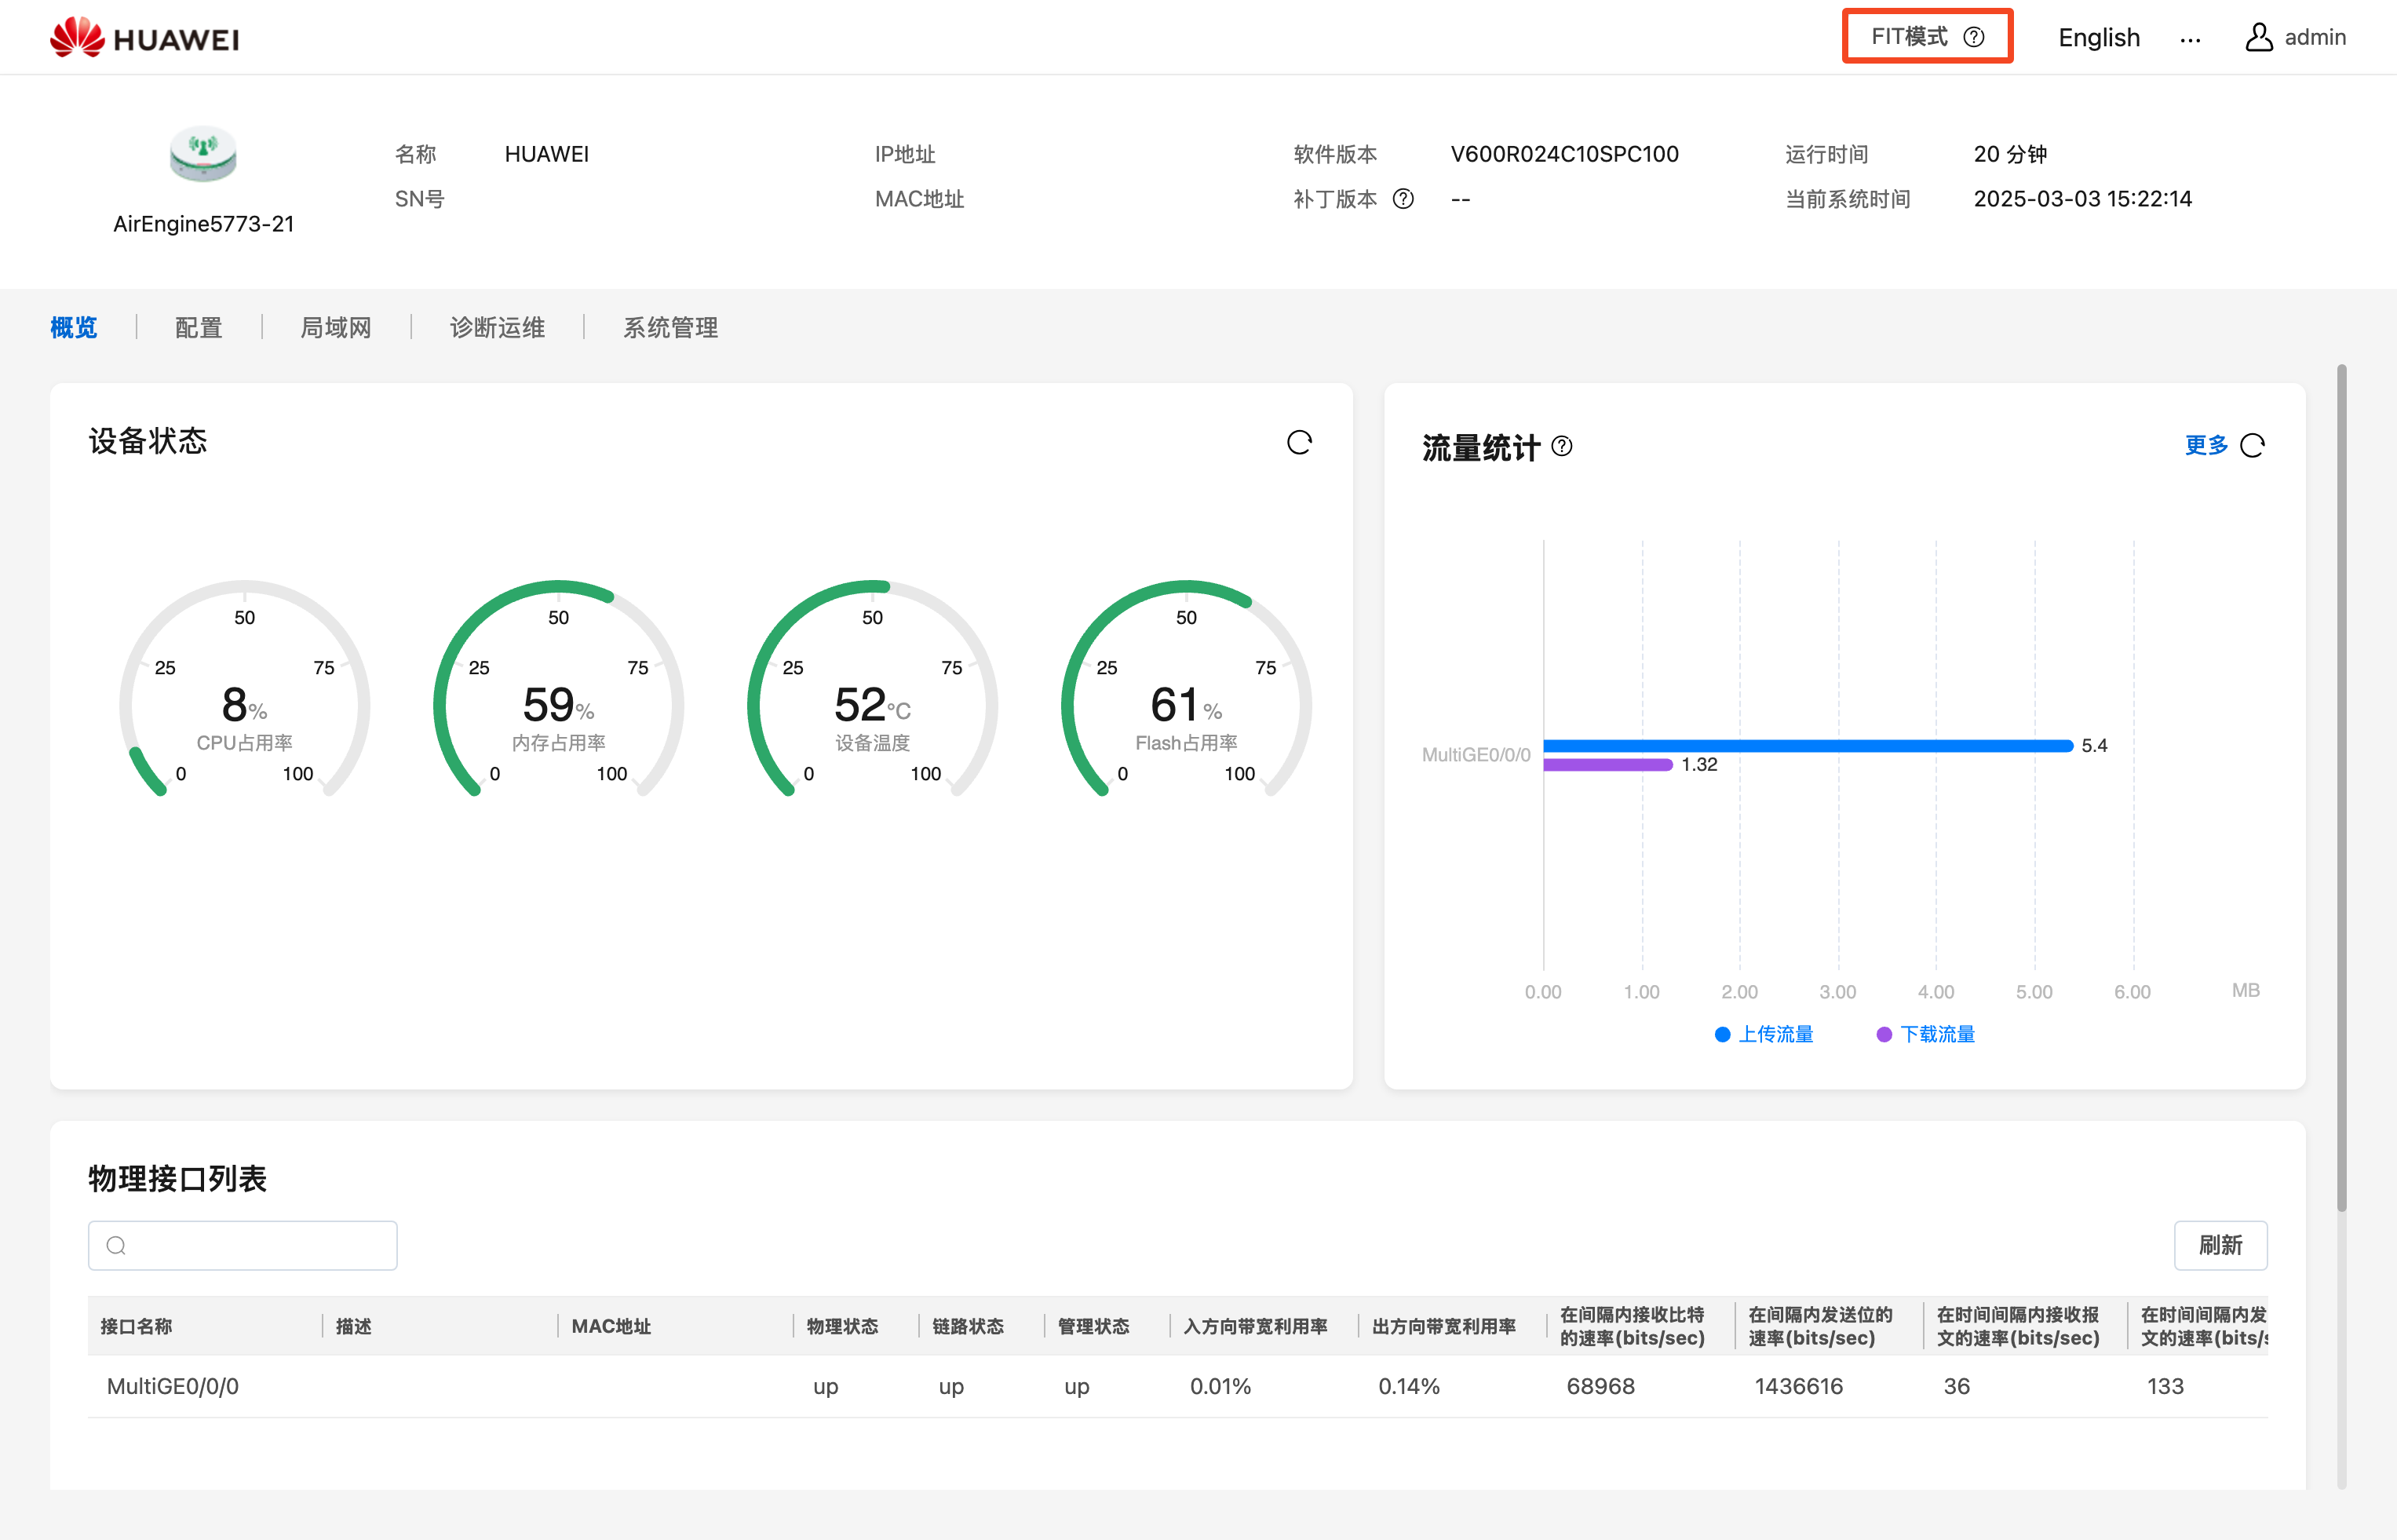2397x1540 pixels.
Task: Open help icon beside 补丁版本
Action: pyautogui.click(x=1404, y=199)
